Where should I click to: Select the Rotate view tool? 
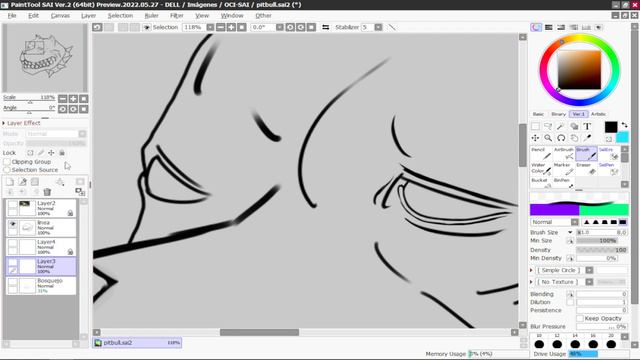[x=561, y=138]
